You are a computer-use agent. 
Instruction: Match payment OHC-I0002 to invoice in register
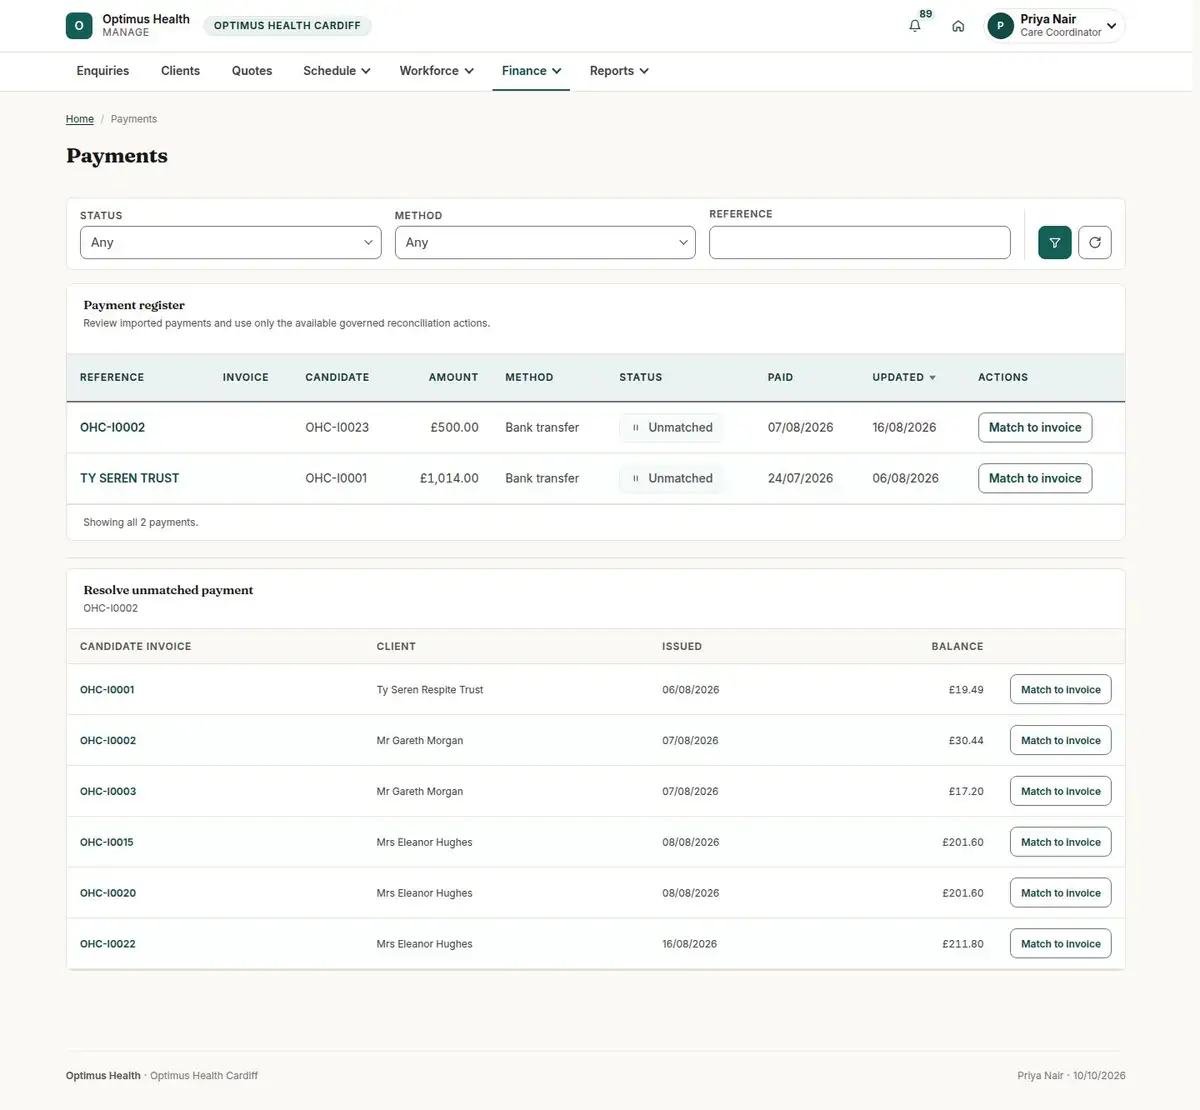(1035, 428)
